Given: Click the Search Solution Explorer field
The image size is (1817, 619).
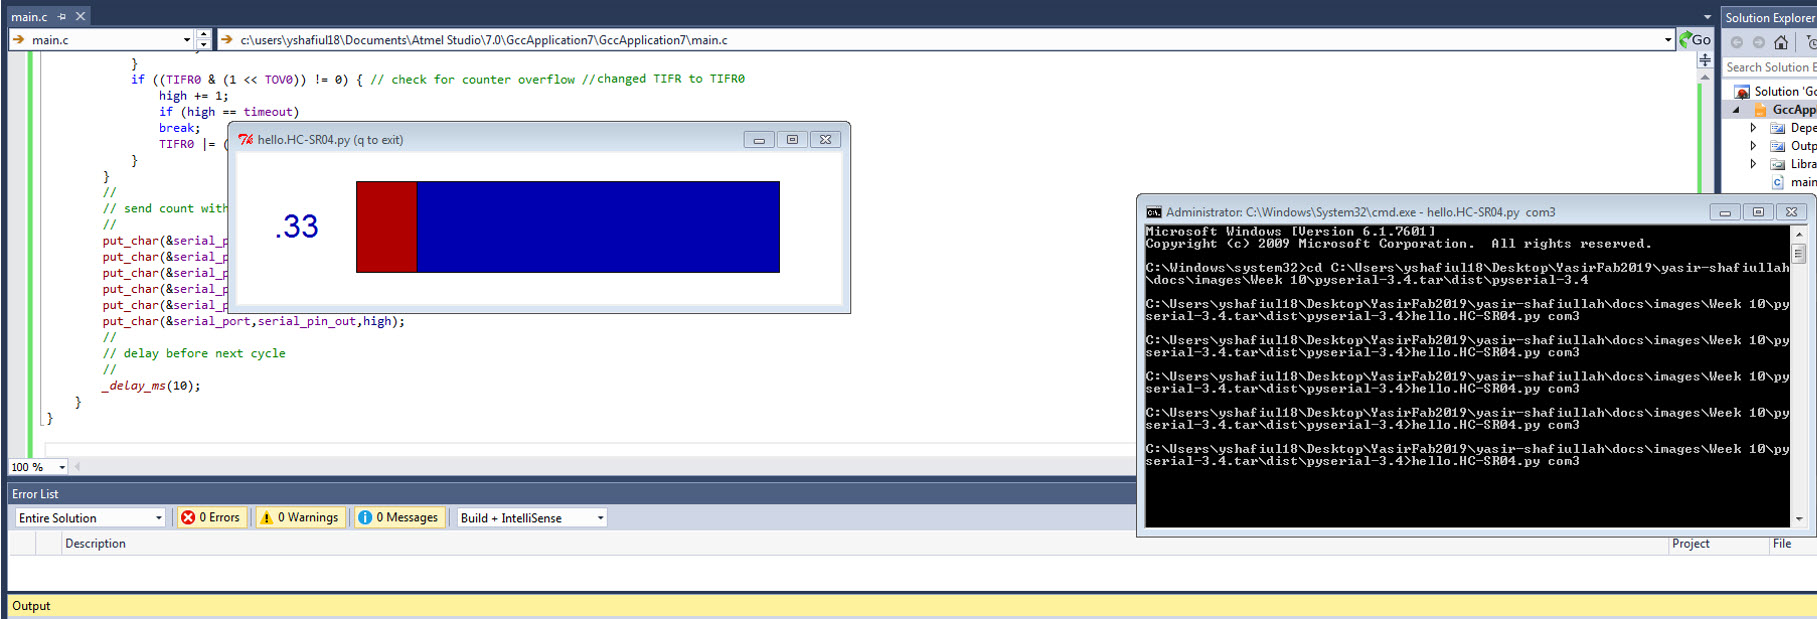Looking at the screenshot, I should point(1770,67).
